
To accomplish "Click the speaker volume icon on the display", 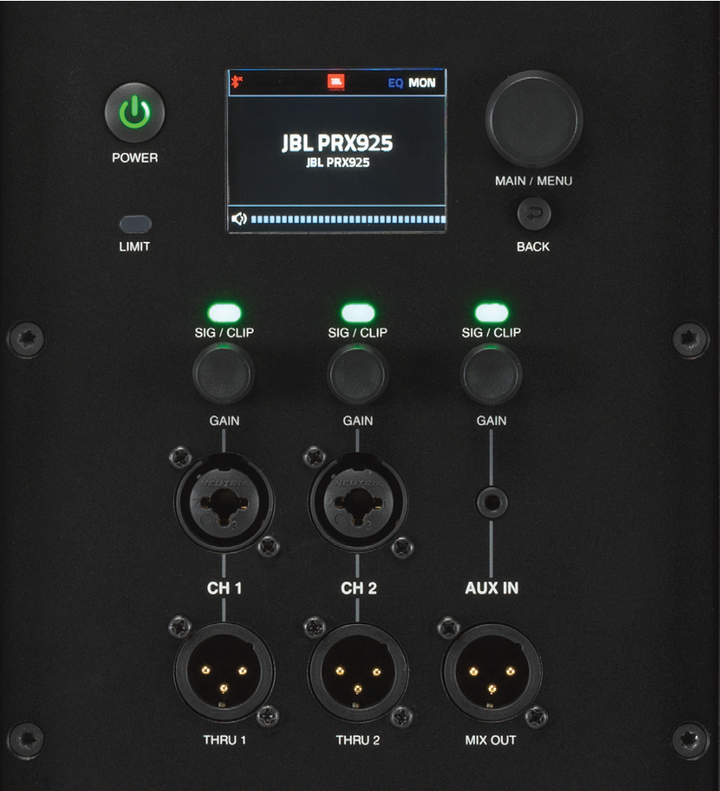I will [239, 218].
